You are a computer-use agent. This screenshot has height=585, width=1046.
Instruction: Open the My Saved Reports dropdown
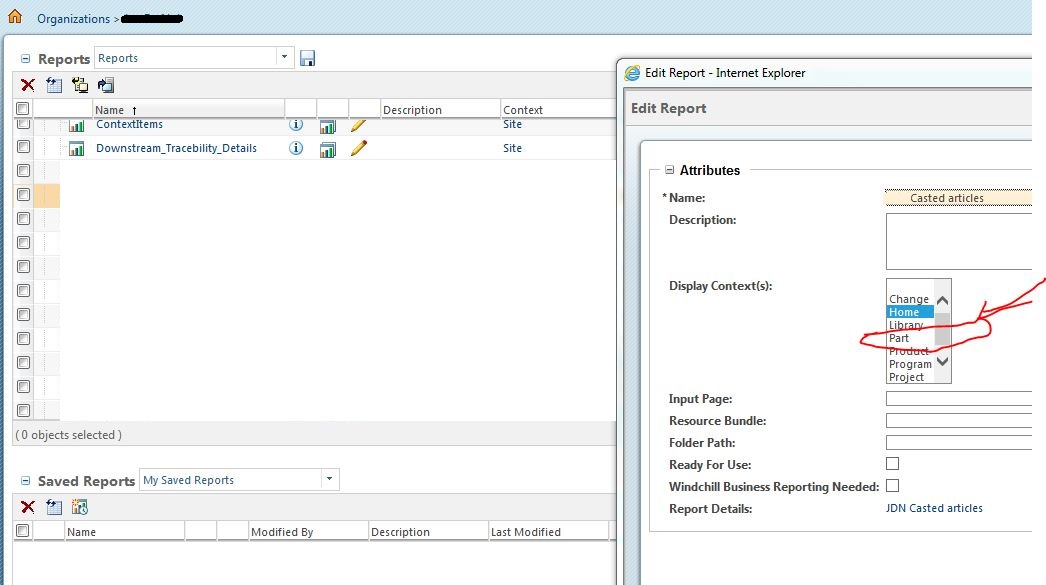tap(329, 480)
